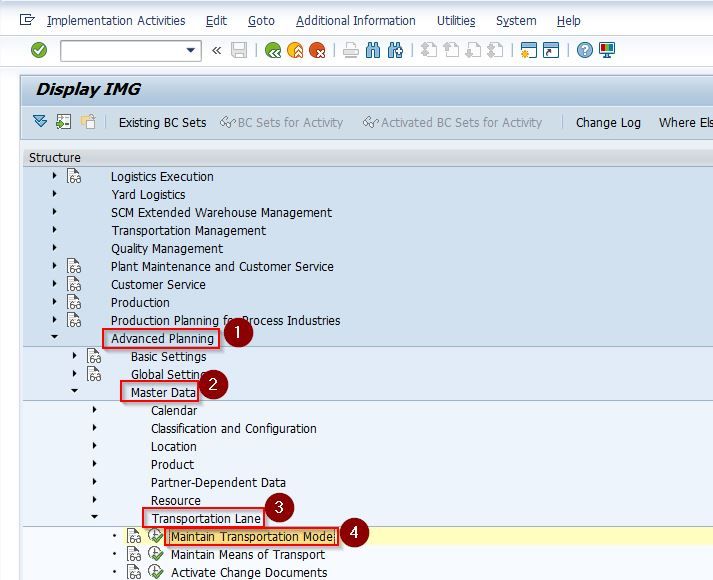Open the Goto menu
Image resolution: width=713 pixels, height=580 pixels.
pyautogui.click(x=261, y=21)
